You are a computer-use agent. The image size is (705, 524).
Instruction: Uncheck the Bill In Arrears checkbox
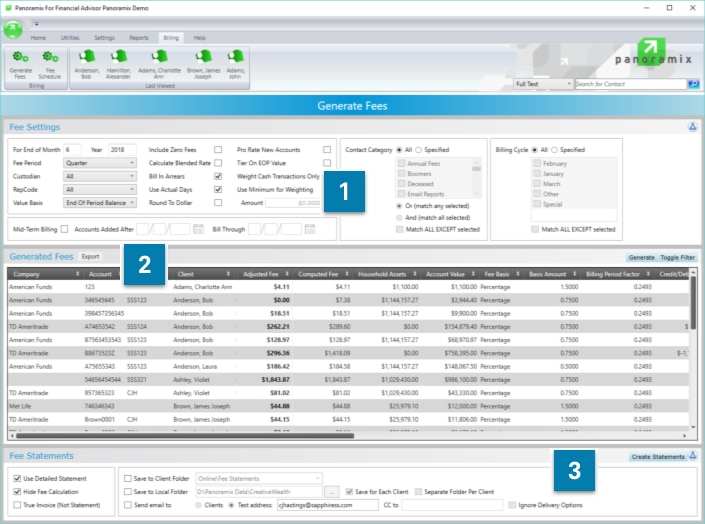(x=218, y=176)
